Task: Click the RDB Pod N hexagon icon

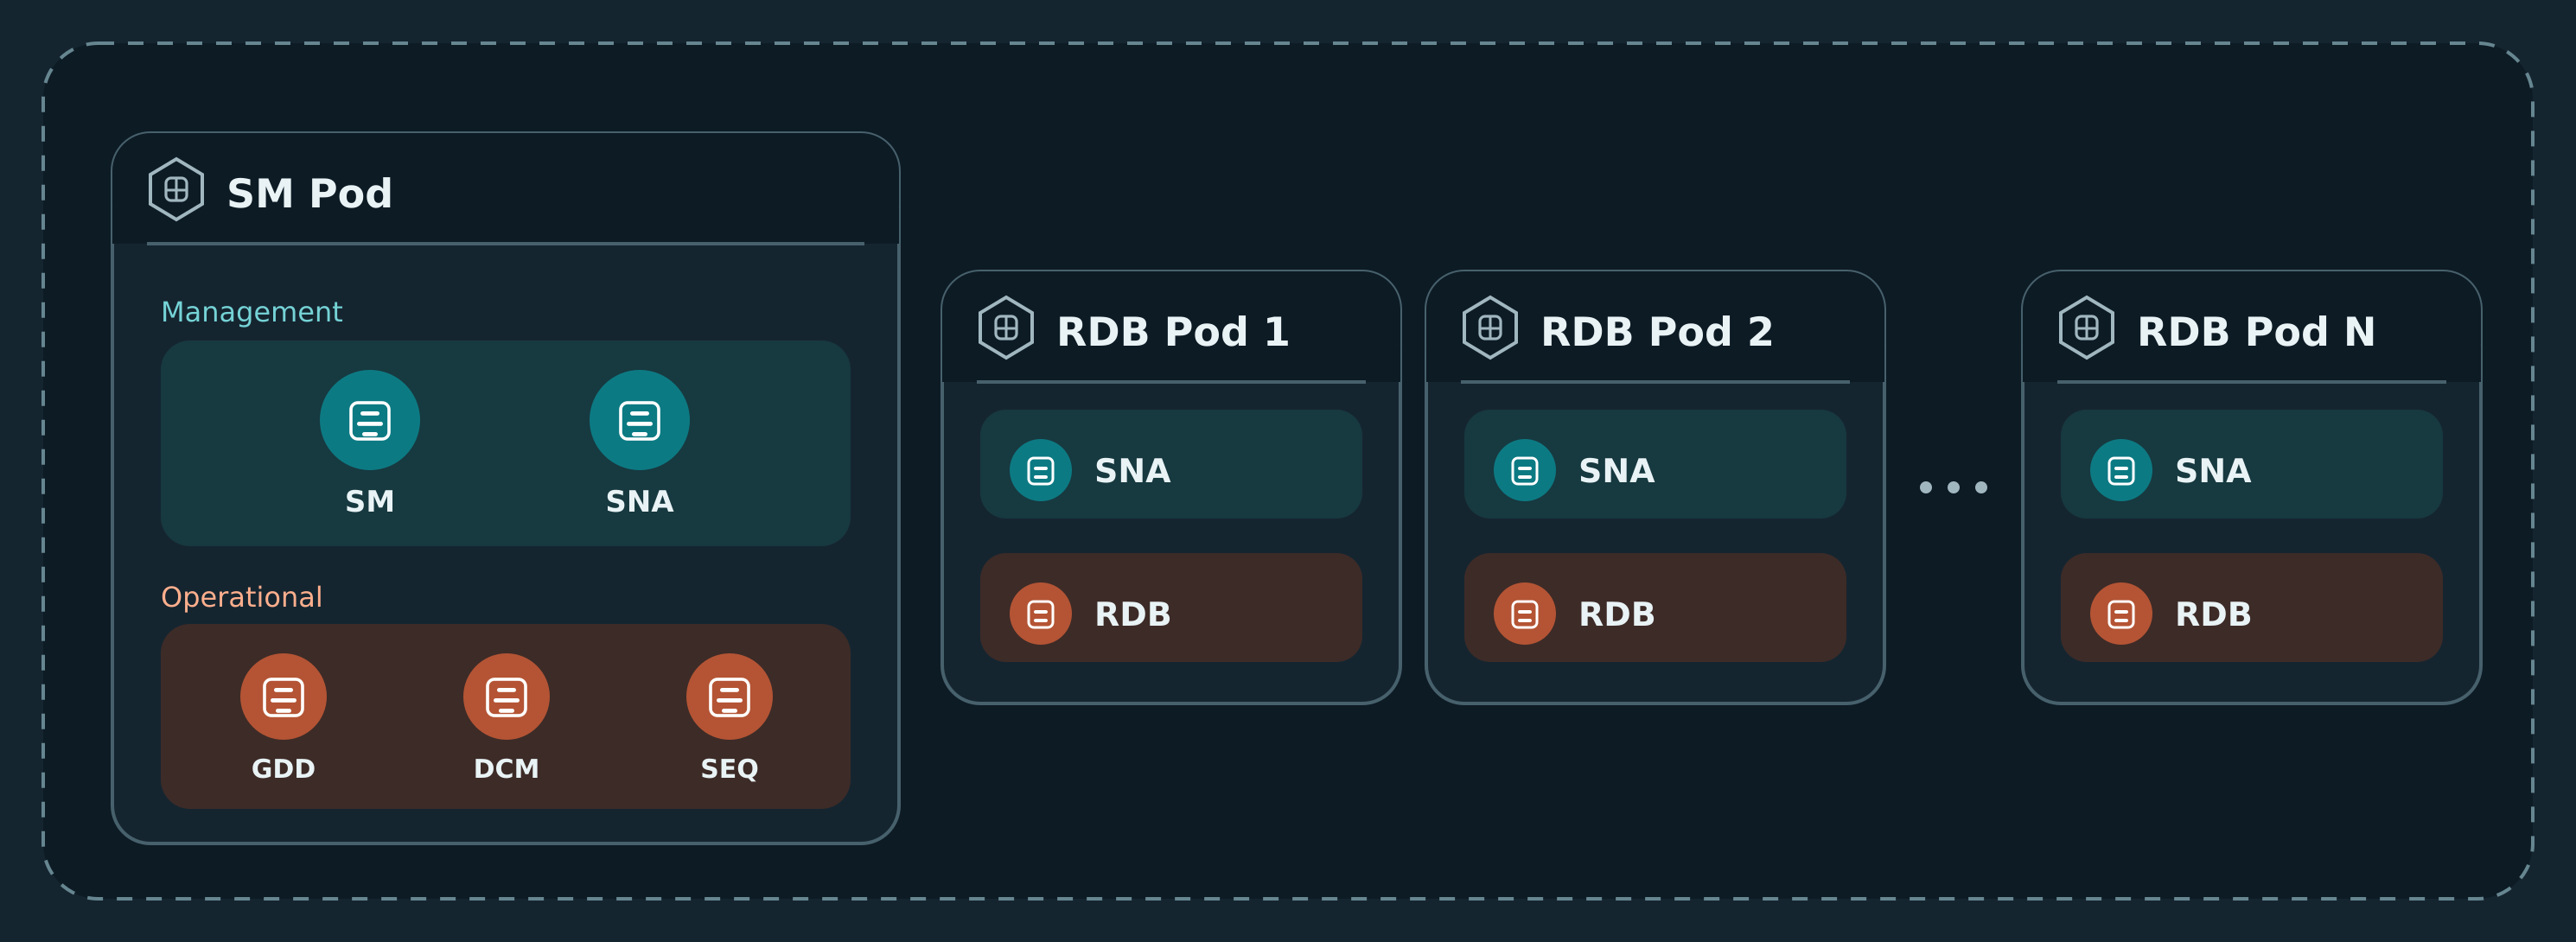Action: coord(2087,327)
